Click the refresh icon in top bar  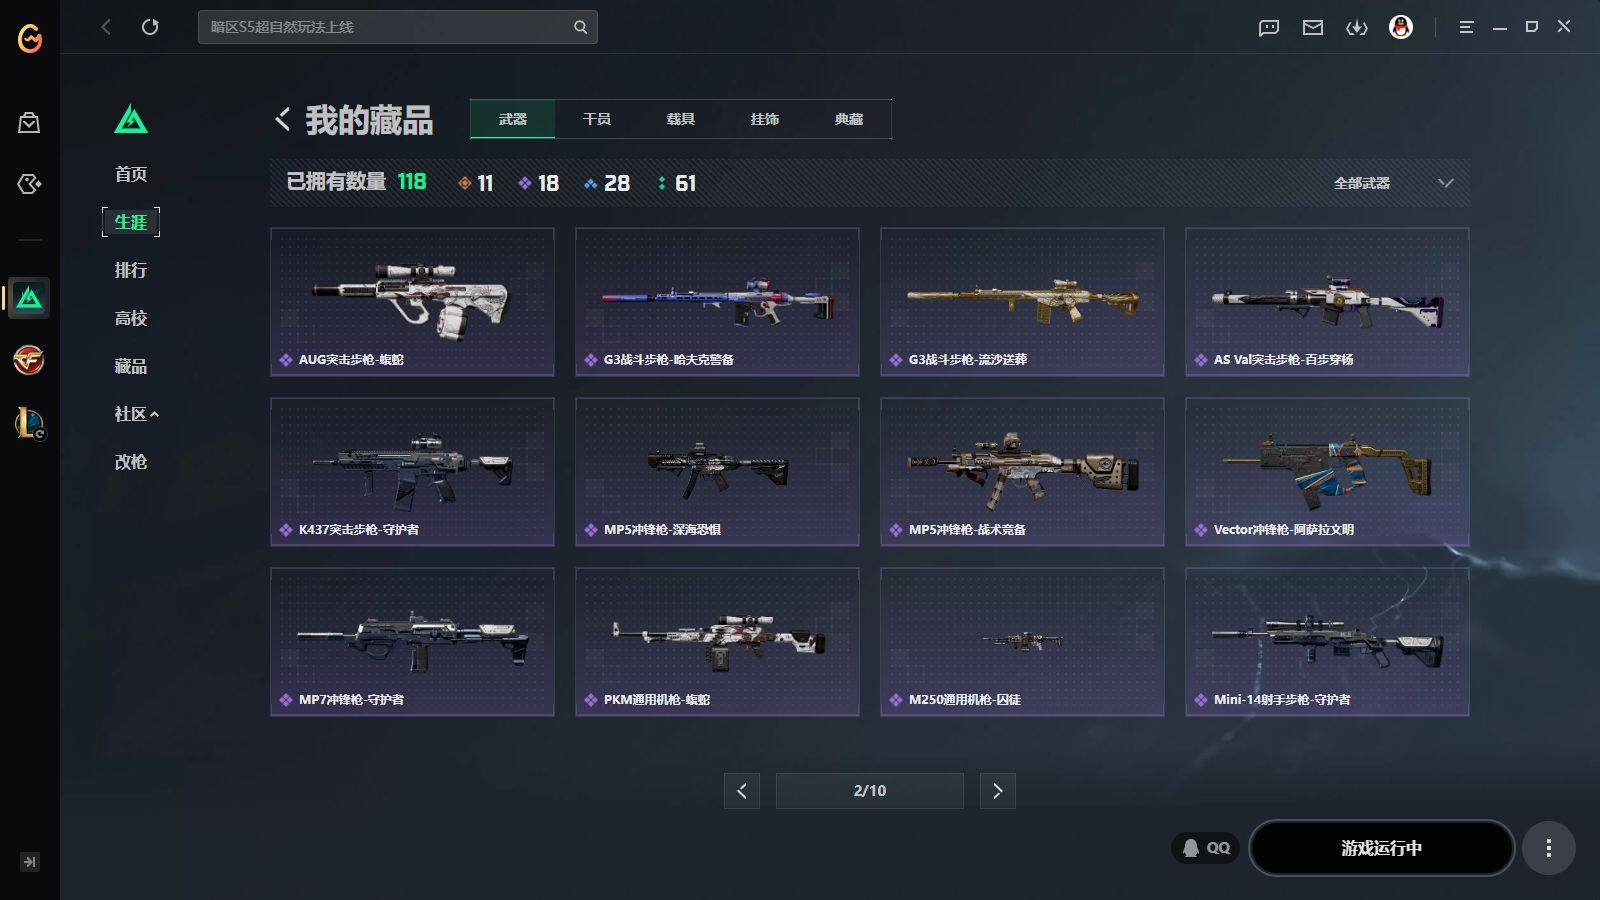[150, 27]
